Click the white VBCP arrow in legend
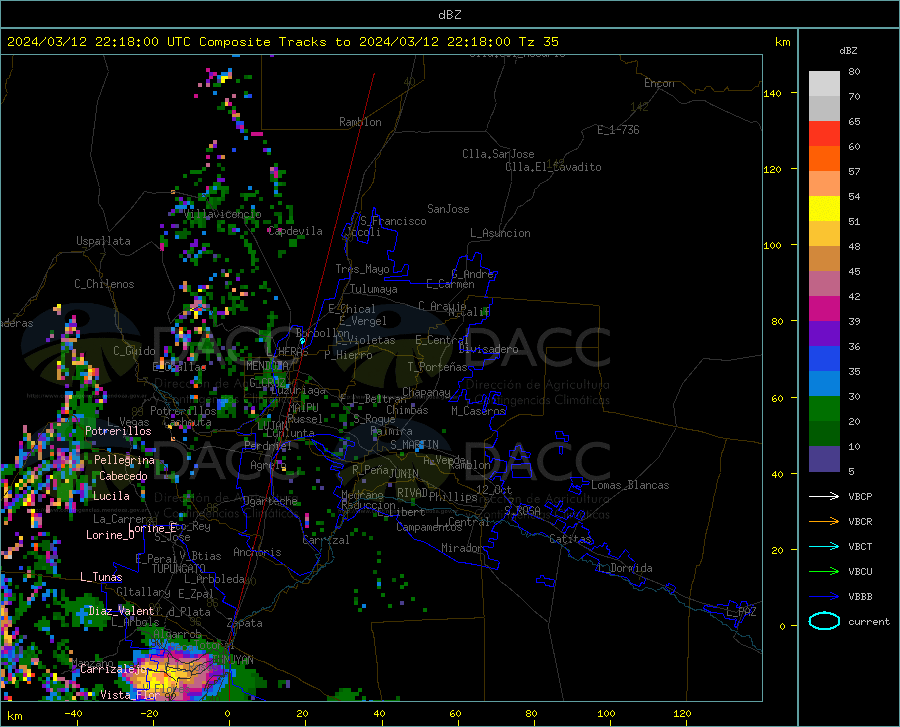The height and width of the screenshot is (727, 900). 824,496
